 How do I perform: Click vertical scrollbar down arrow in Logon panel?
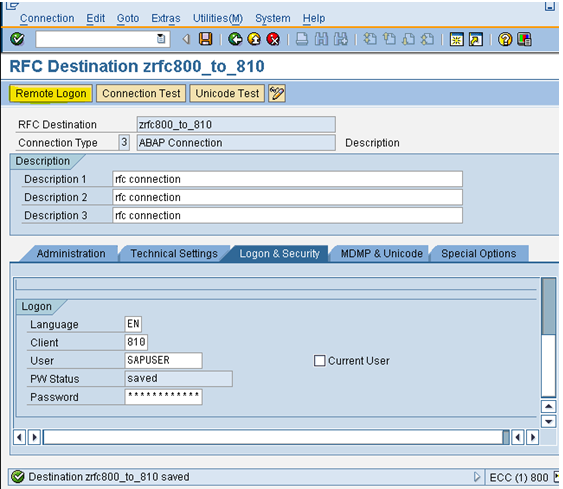point(548,421)
